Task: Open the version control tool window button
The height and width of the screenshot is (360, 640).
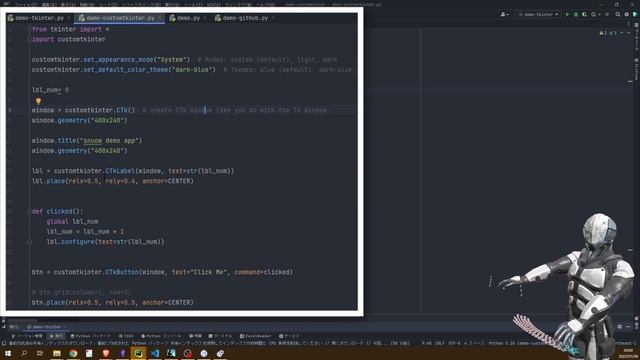Action: click(x=27, y=336)
